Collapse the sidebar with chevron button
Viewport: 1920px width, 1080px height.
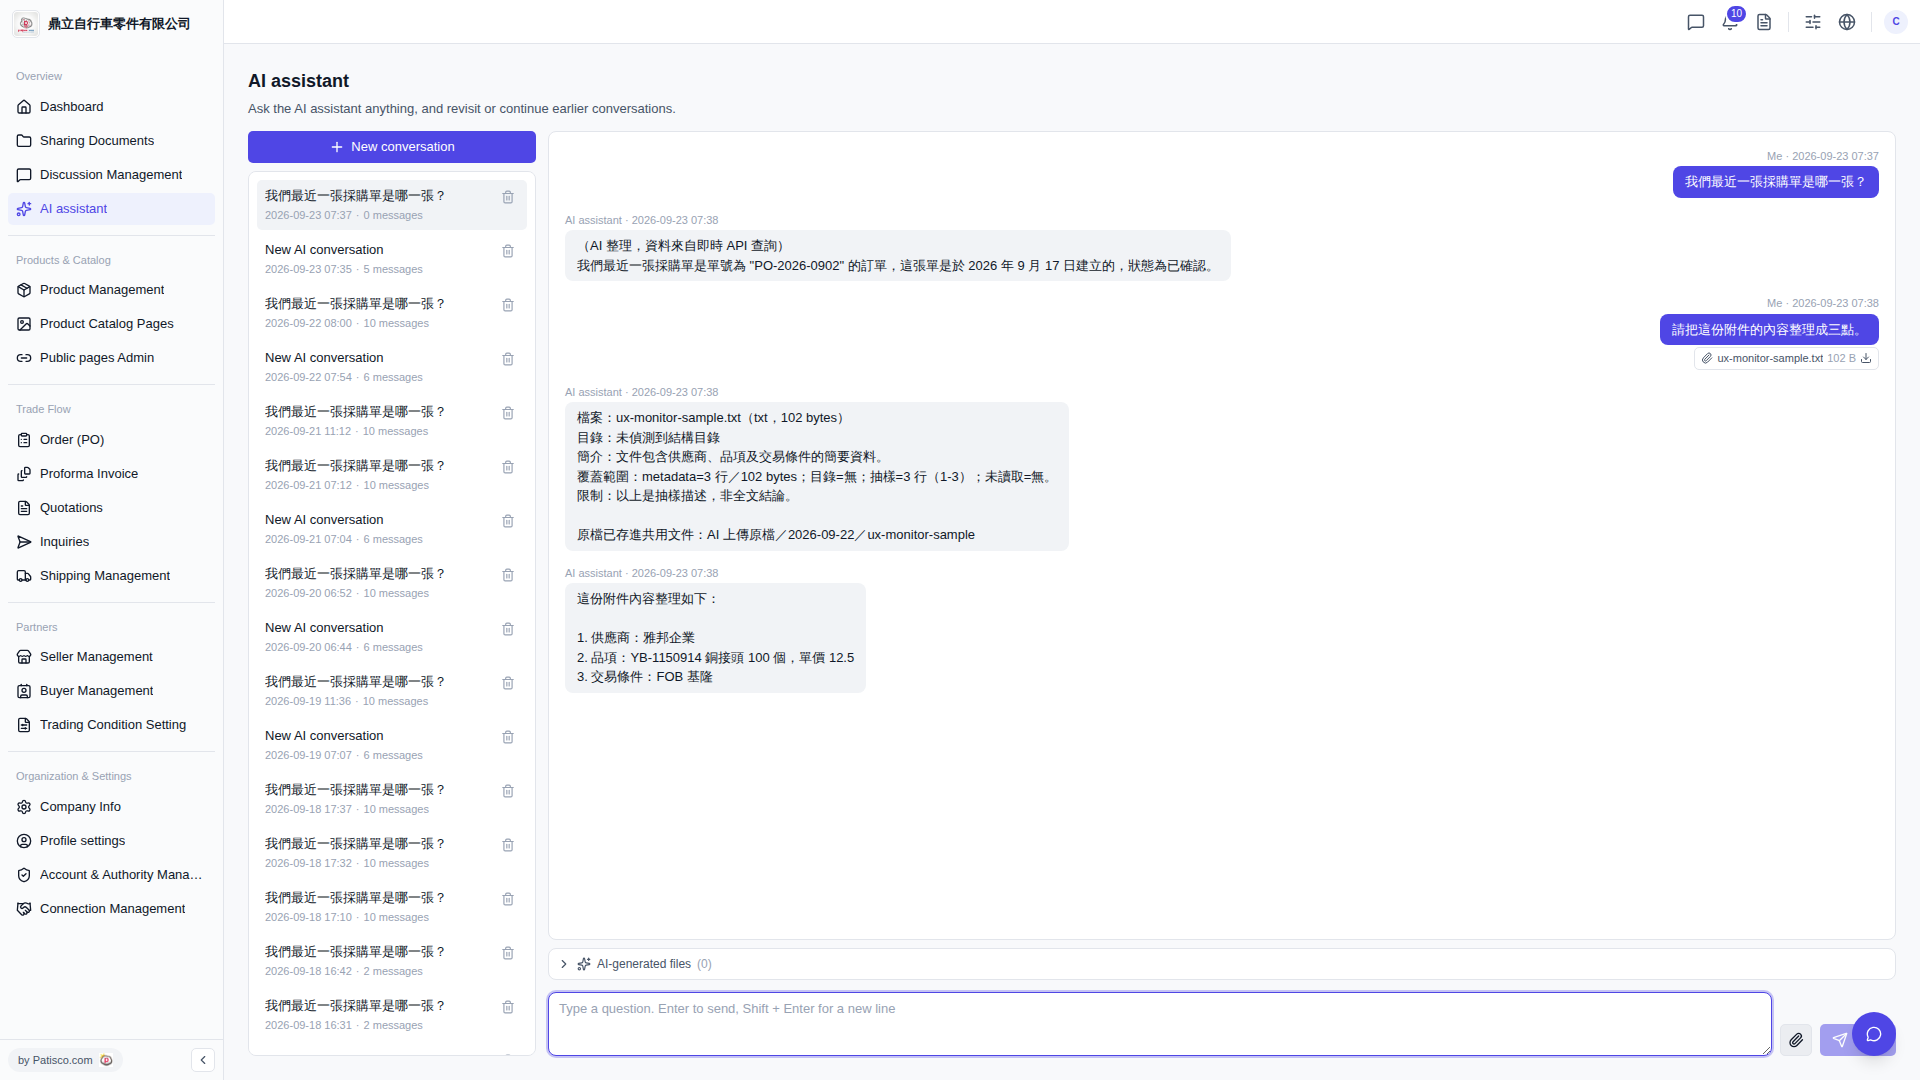(203, 1060)
